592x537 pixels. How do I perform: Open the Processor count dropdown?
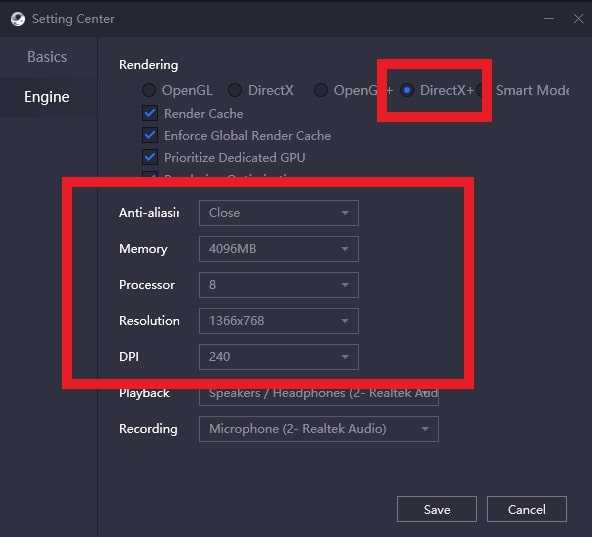pyautogui.click(x=279, y=285)
